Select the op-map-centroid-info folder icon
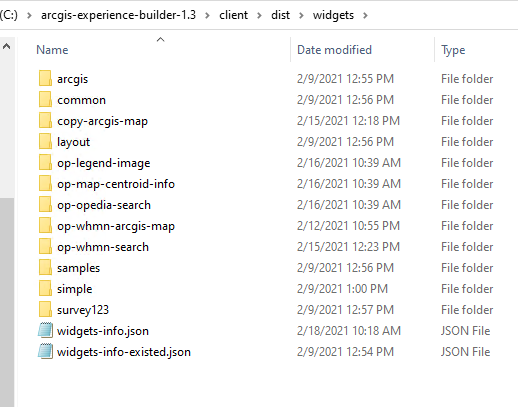 click(45, 184)
